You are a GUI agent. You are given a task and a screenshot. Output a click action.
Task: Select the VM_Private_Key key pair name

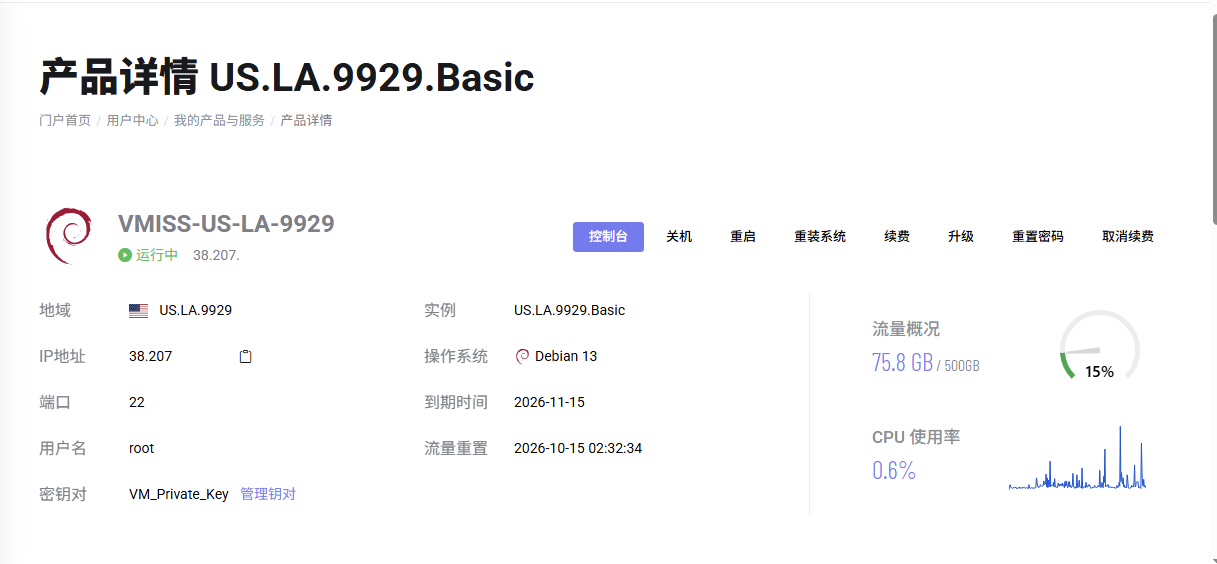coord(179,494)
